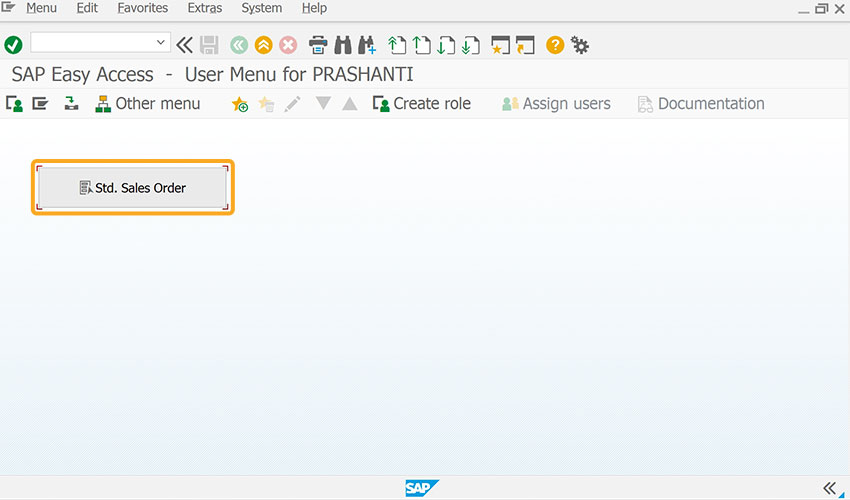
Task: Click the window menu icon left of Menu
Action: (8, 8)
